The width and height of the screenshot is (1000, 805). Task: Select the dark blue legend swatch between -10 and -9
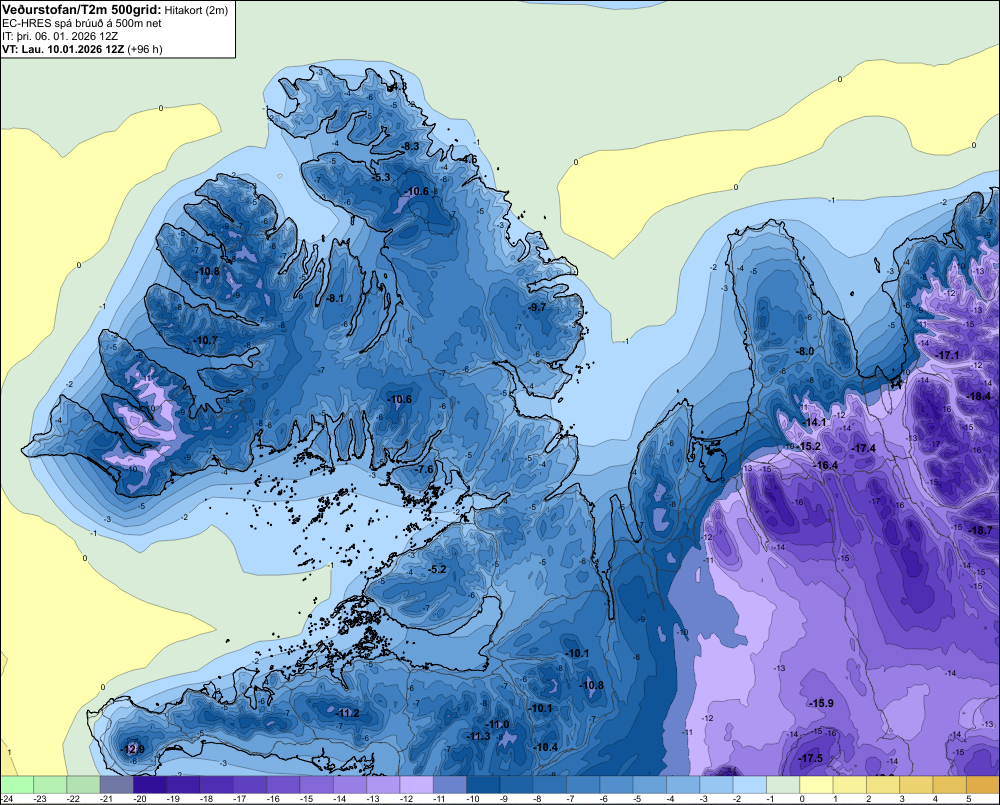[483, 784]
